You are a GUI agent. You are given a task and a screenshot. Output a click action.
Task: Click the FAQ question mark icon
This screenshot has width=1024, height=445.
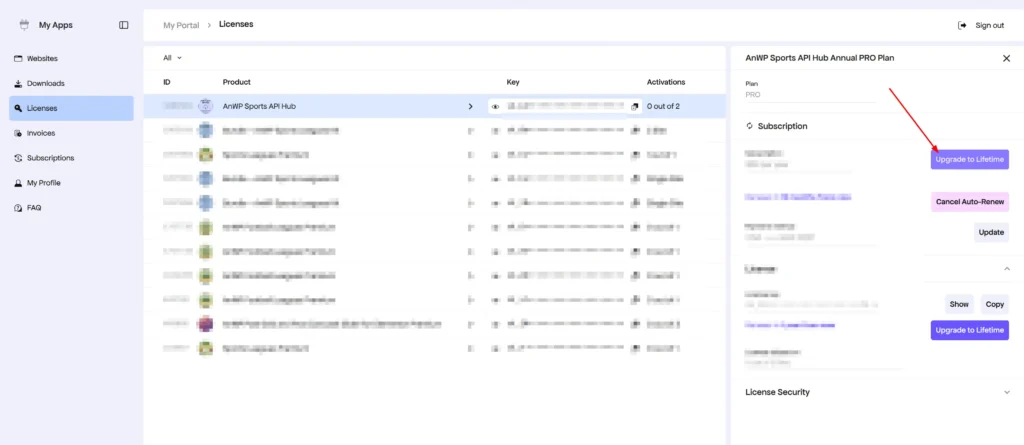click(18, 208)
